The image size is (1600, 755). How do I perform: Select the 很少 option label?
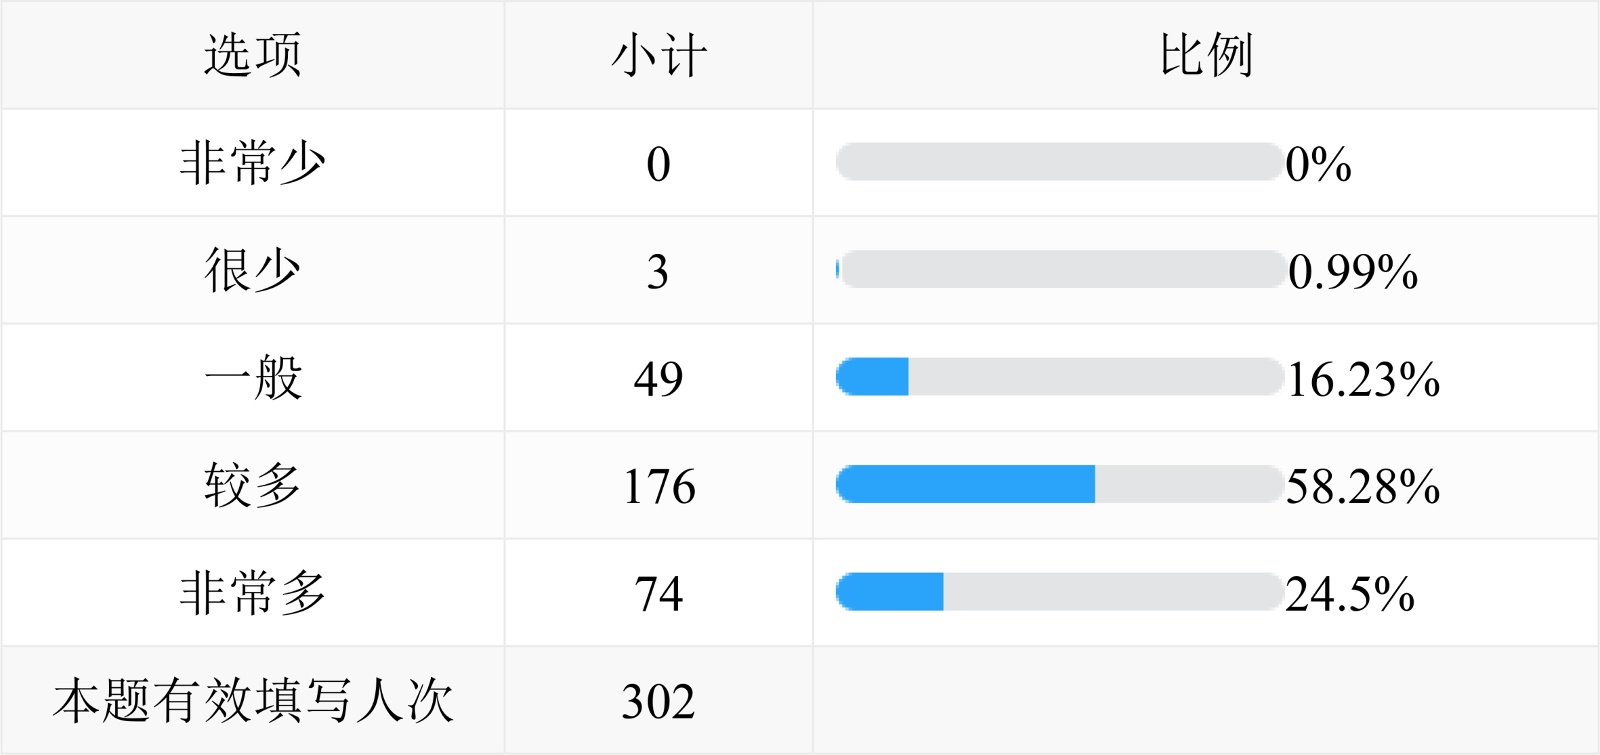[253, 271]
